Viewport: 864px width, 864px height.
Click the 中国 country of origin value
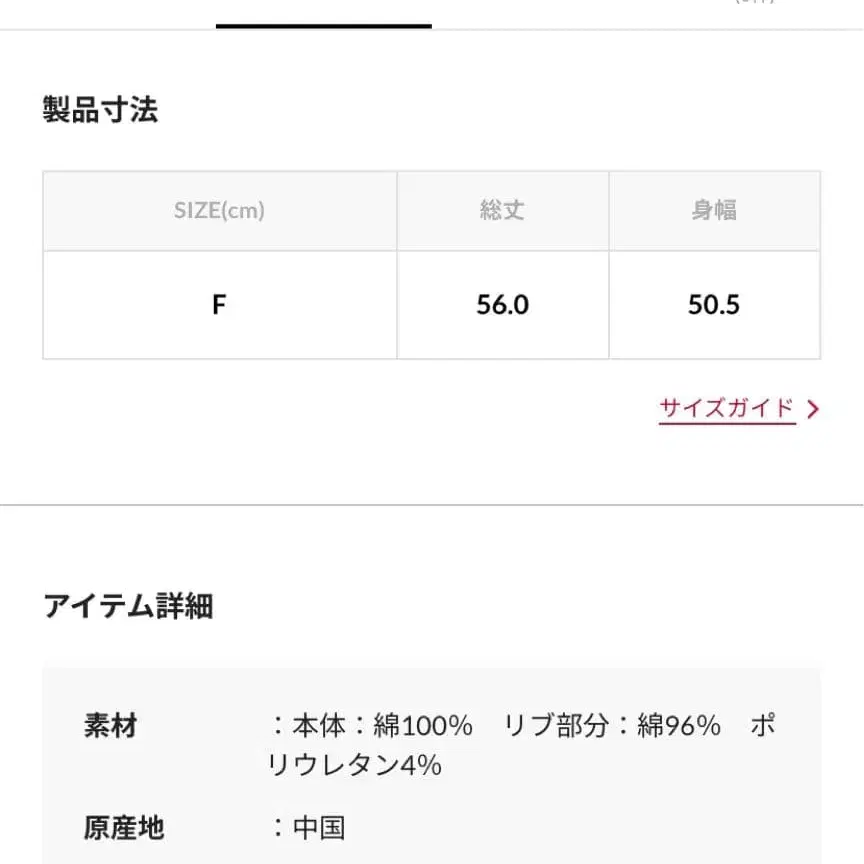tap(321, 828)
